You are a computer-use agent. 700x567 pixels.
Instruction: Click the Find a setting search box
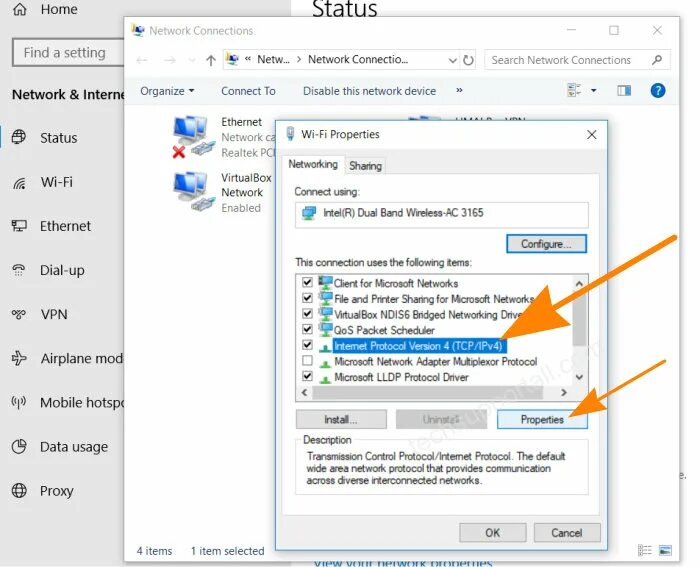(x=68, y=53)
